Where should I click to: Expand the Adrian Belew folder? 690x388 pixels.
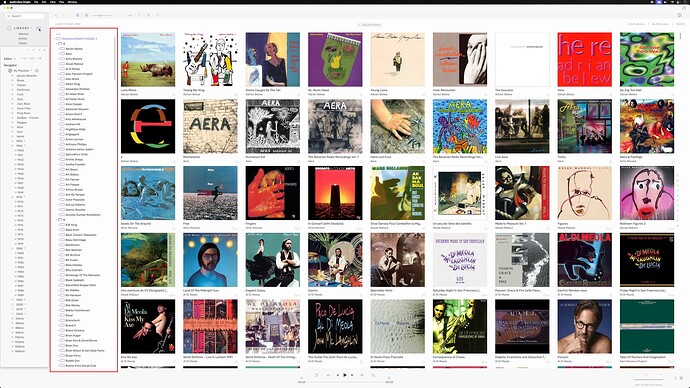coord(59,49)
